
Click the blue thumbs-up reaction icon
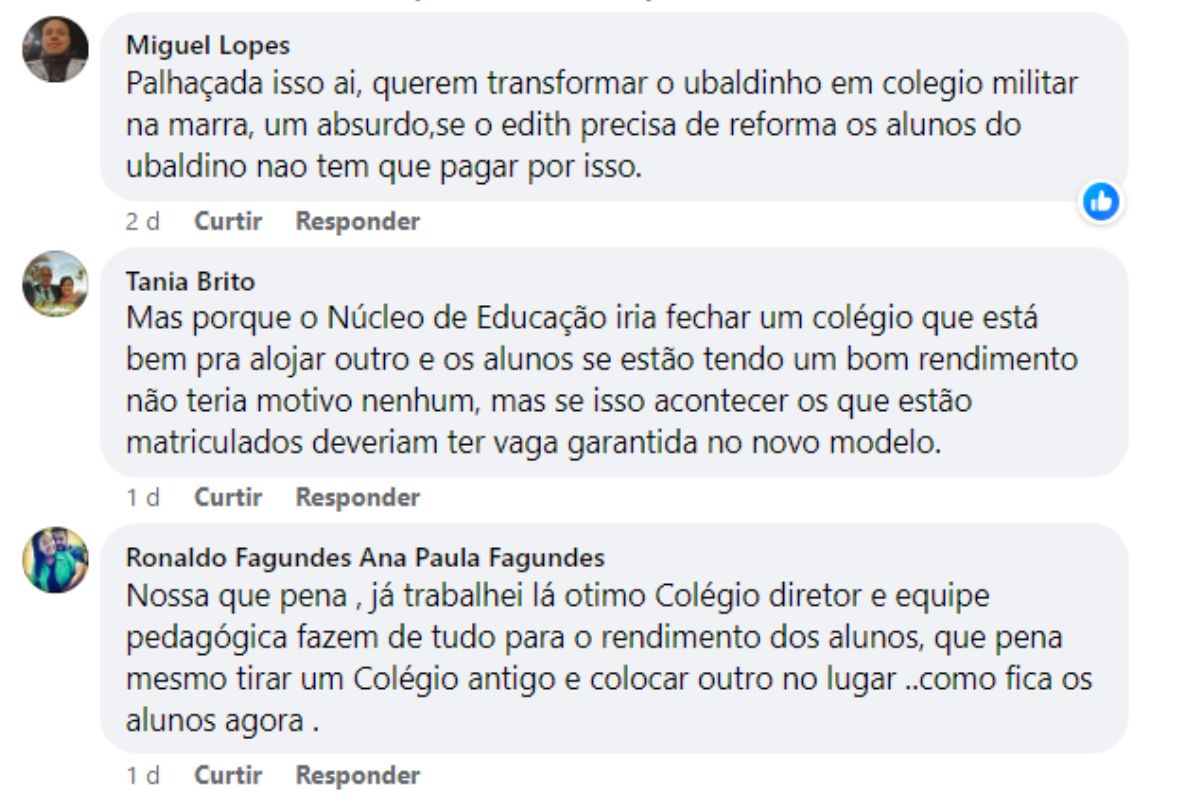1101,202
